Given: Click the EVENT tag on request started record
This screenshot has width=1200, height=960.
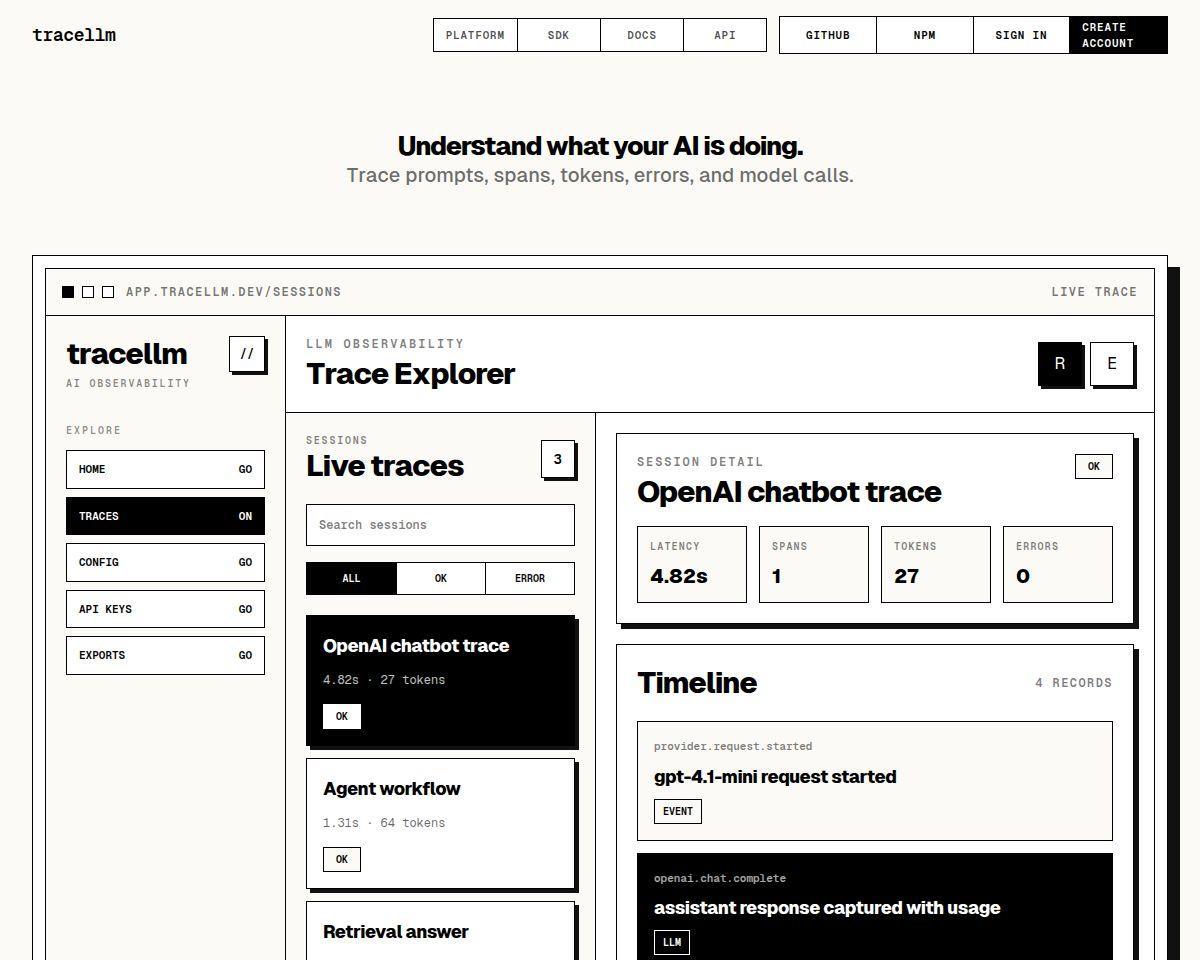Looking at the screenshot, I should click(678, 811).
